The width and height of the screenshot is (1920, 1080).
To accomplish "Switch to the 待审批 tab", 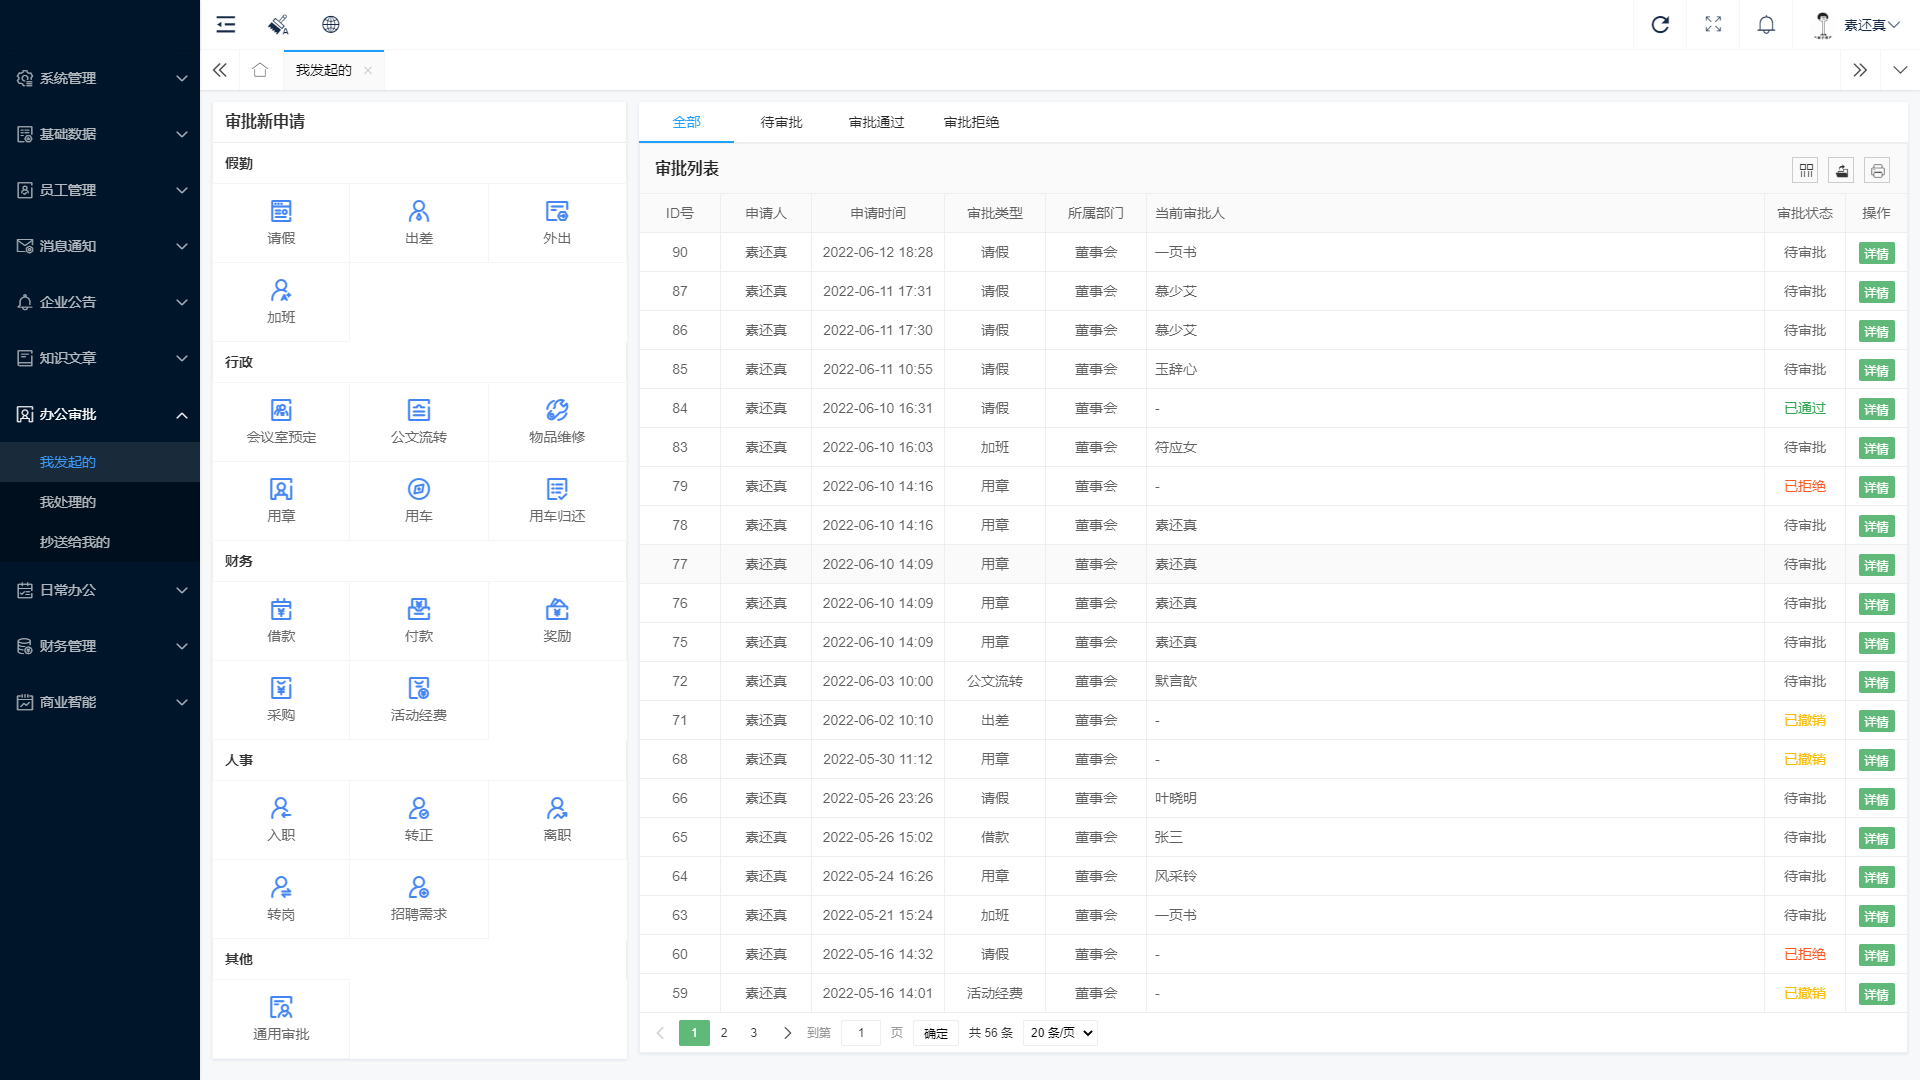I will [x=781, y=122].
